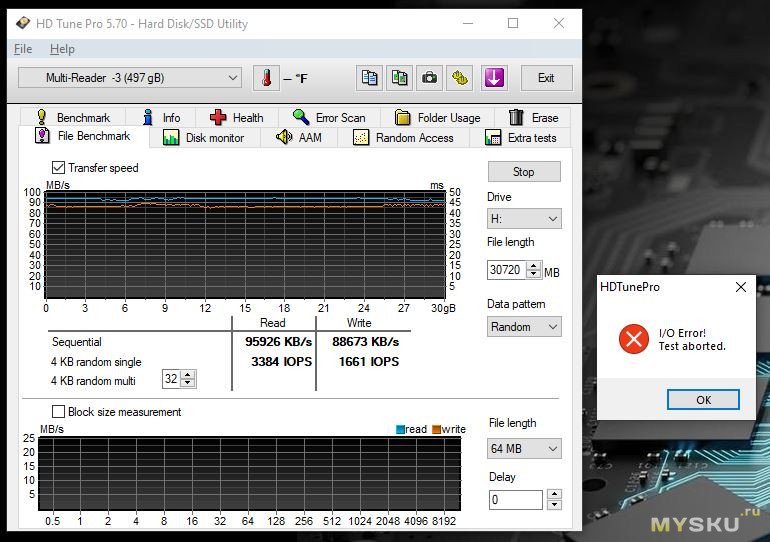Decrease the Delay value arrow
Image resolution: width=770 pixels, height=542 pixels.
[x=554, y=505]
